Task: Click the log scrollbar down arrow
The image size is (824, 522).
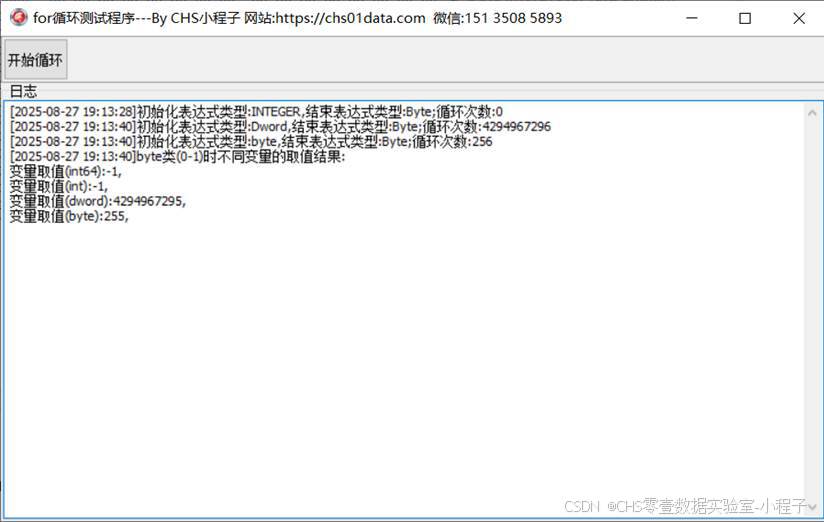Action: click(x=812, y=507)
